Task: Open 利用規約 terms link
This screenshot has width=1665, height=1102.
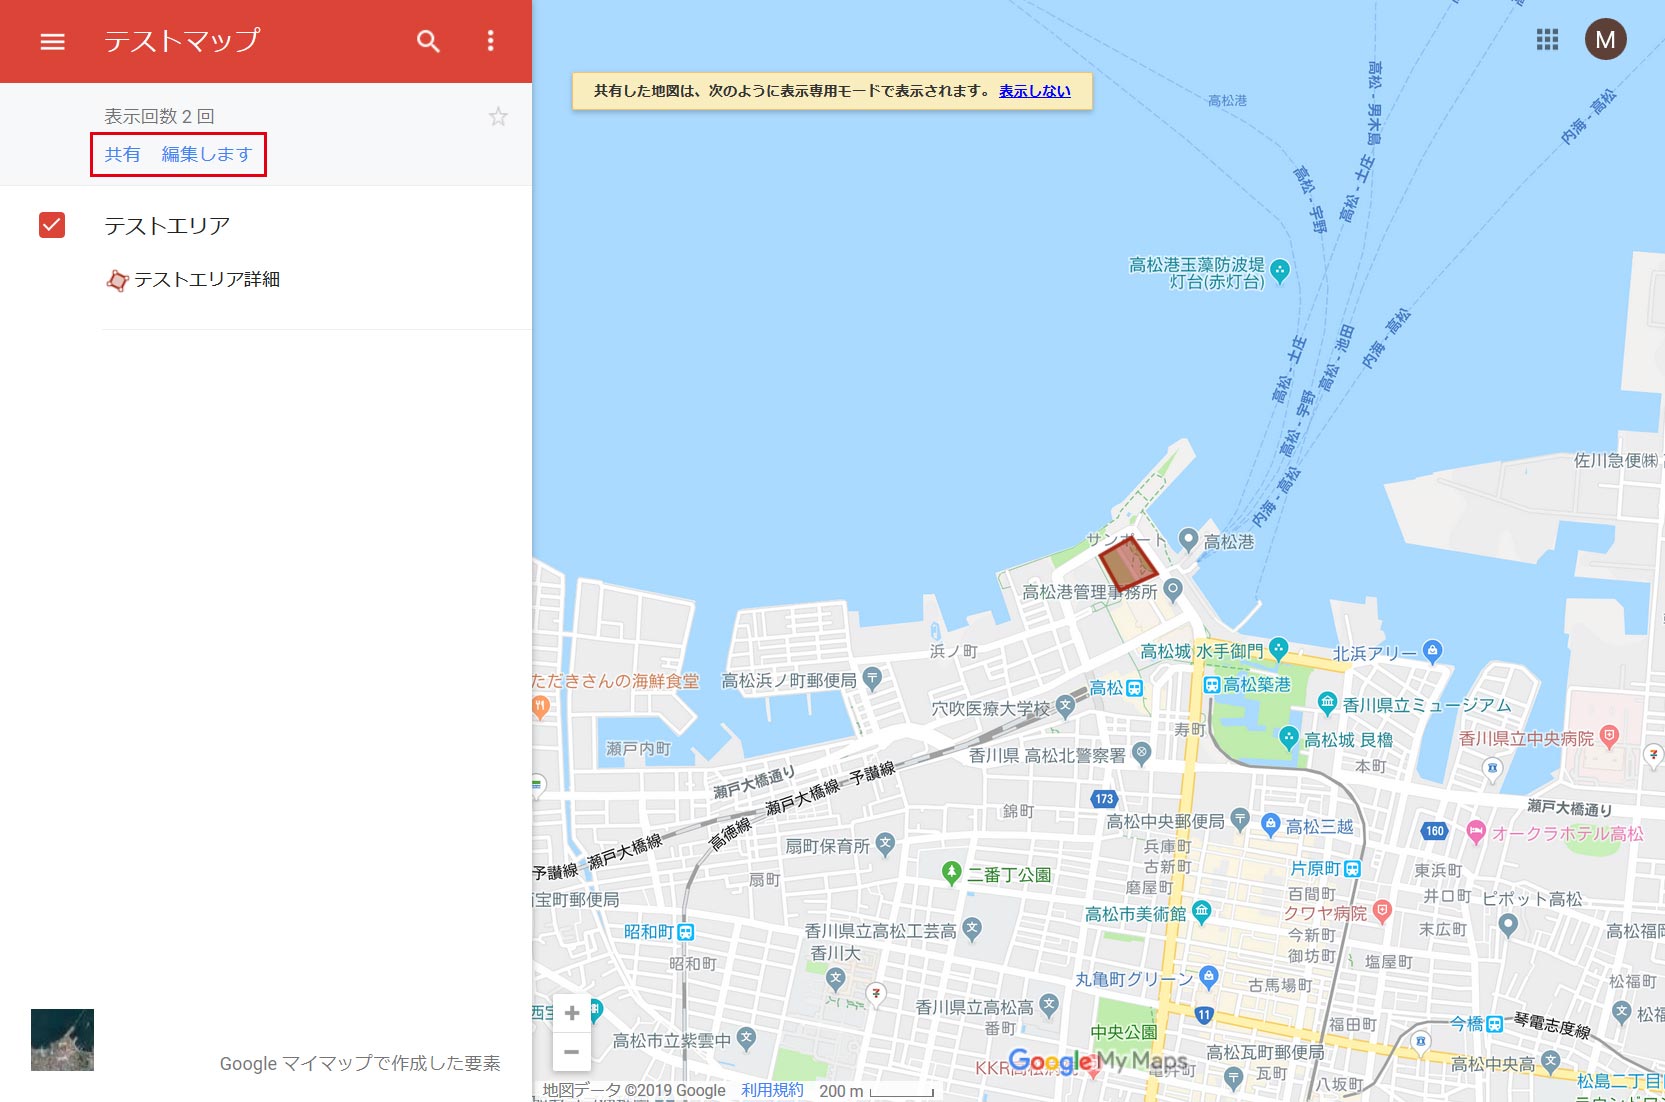Action: click(x=772, y=1090)
